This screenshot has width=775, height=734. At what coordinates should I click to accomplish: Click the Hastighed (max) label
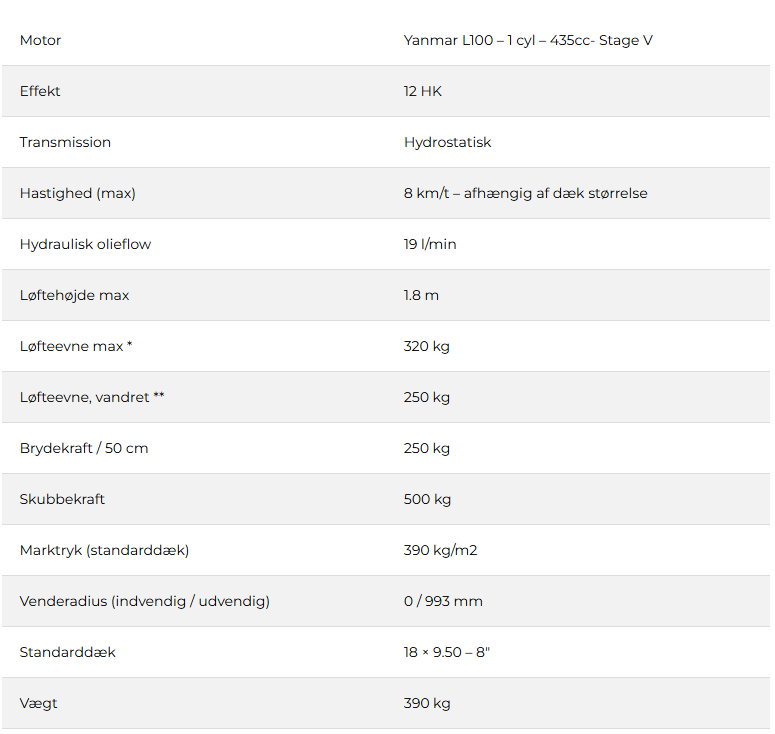[77, 193]
